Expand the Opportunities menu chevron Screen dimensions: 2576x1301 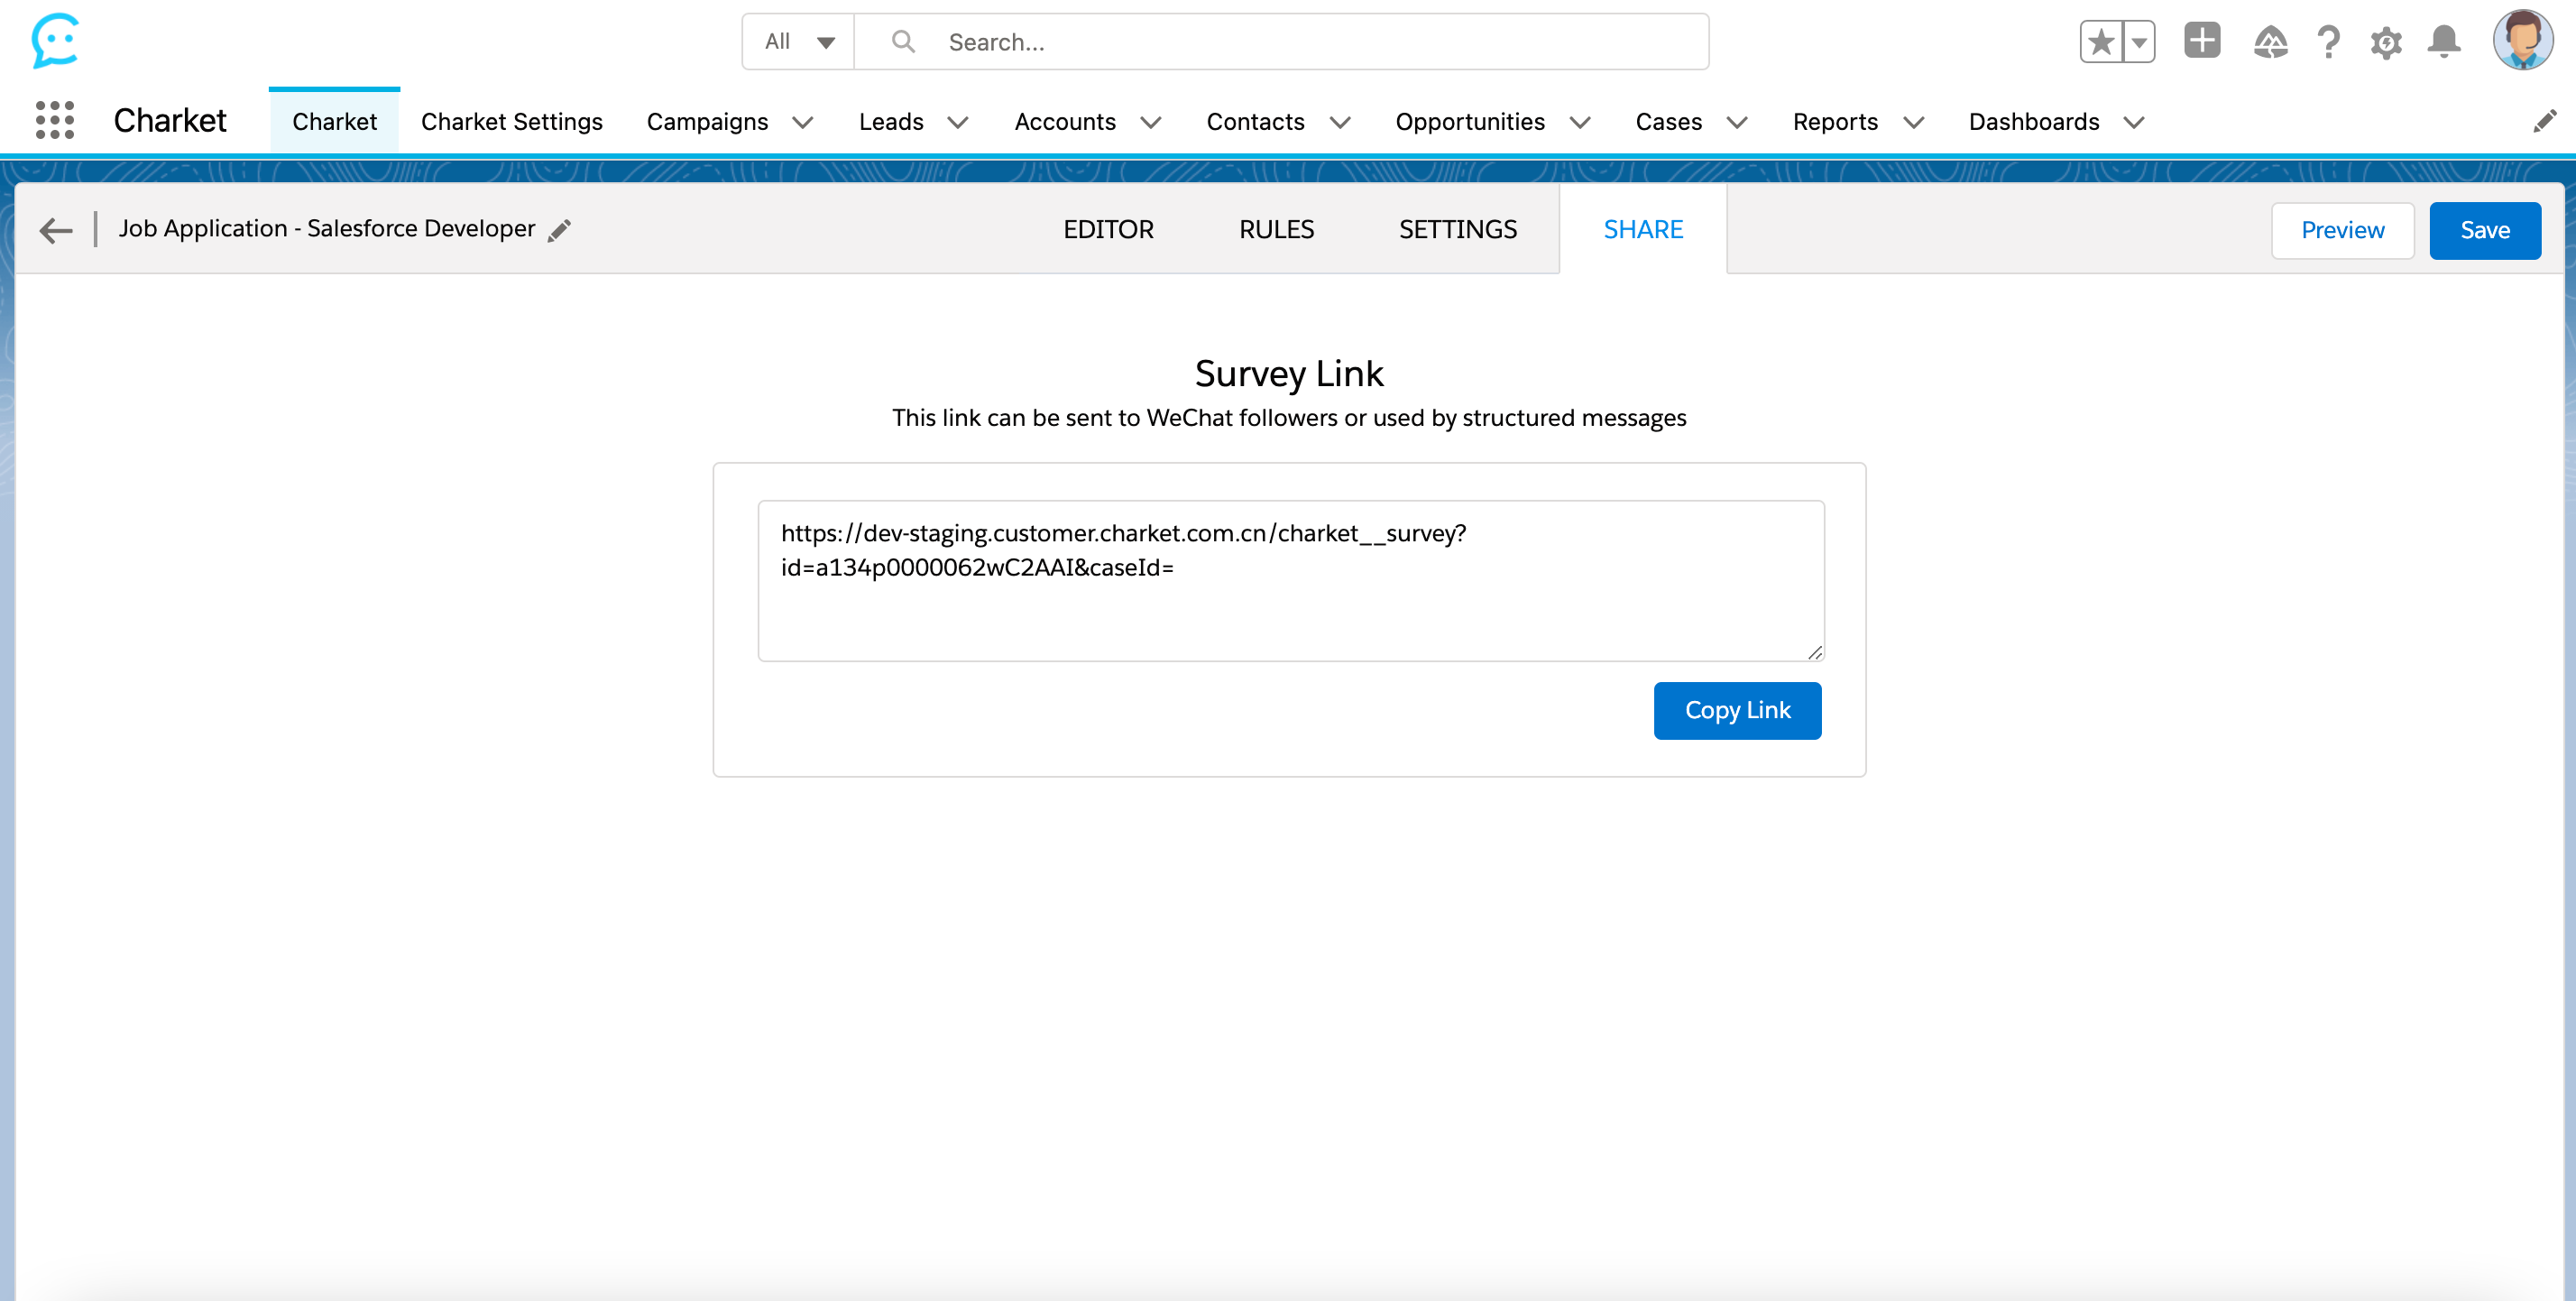(1580, 122)
